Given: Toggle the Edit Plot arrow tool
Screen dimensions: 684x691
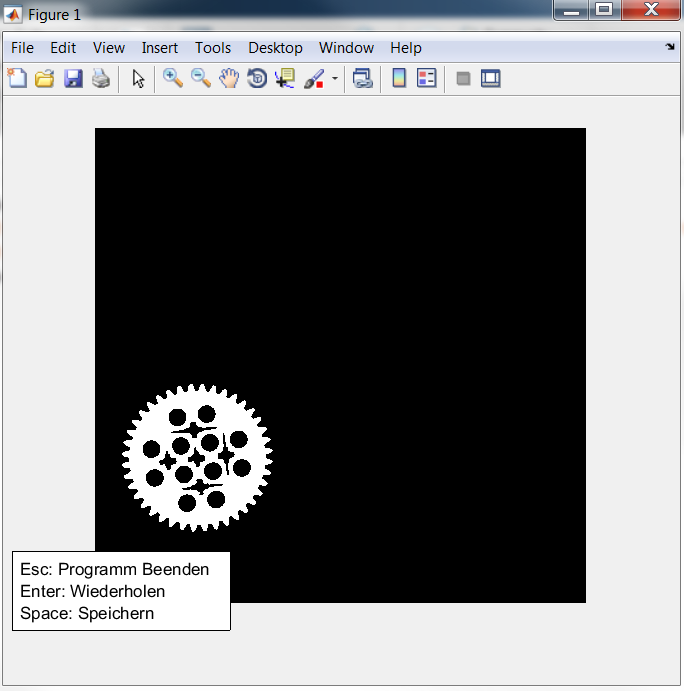Looking at the screenshot, I should (139, 78).
